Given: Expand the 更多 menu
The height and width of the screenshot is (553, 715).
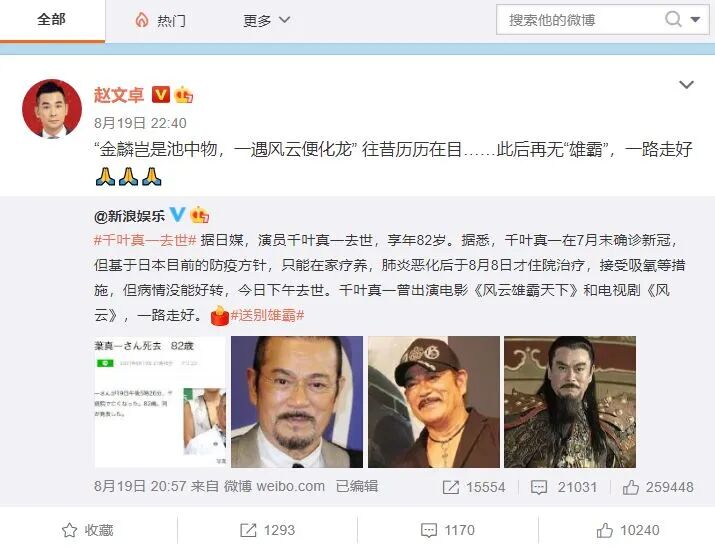Looking at the screenshot, I should 267,20.
